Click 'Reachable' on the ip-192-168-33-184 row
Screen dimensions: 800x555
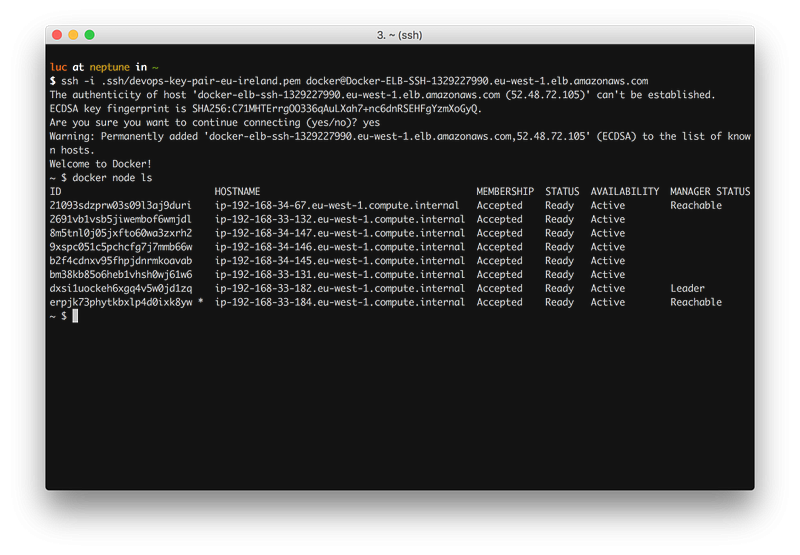[696, 302]
